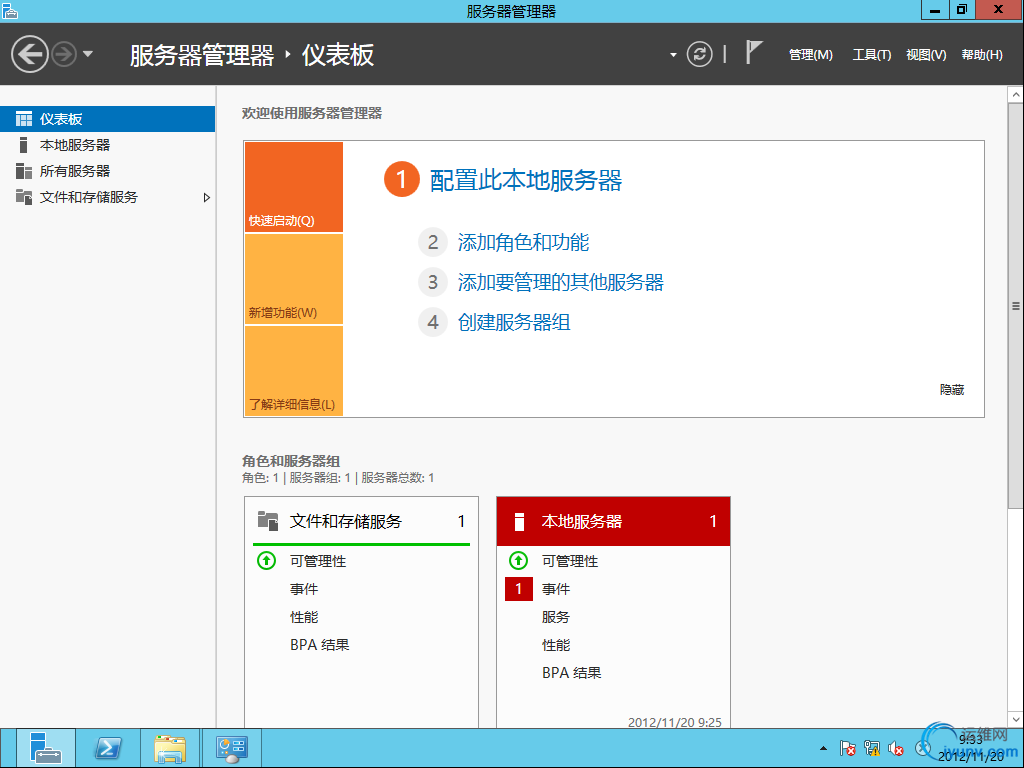Open dropdown arrow left of refresh
The height and width of the screenshot is (768, 1024).
pyautogui.click(x=673, y=55)
